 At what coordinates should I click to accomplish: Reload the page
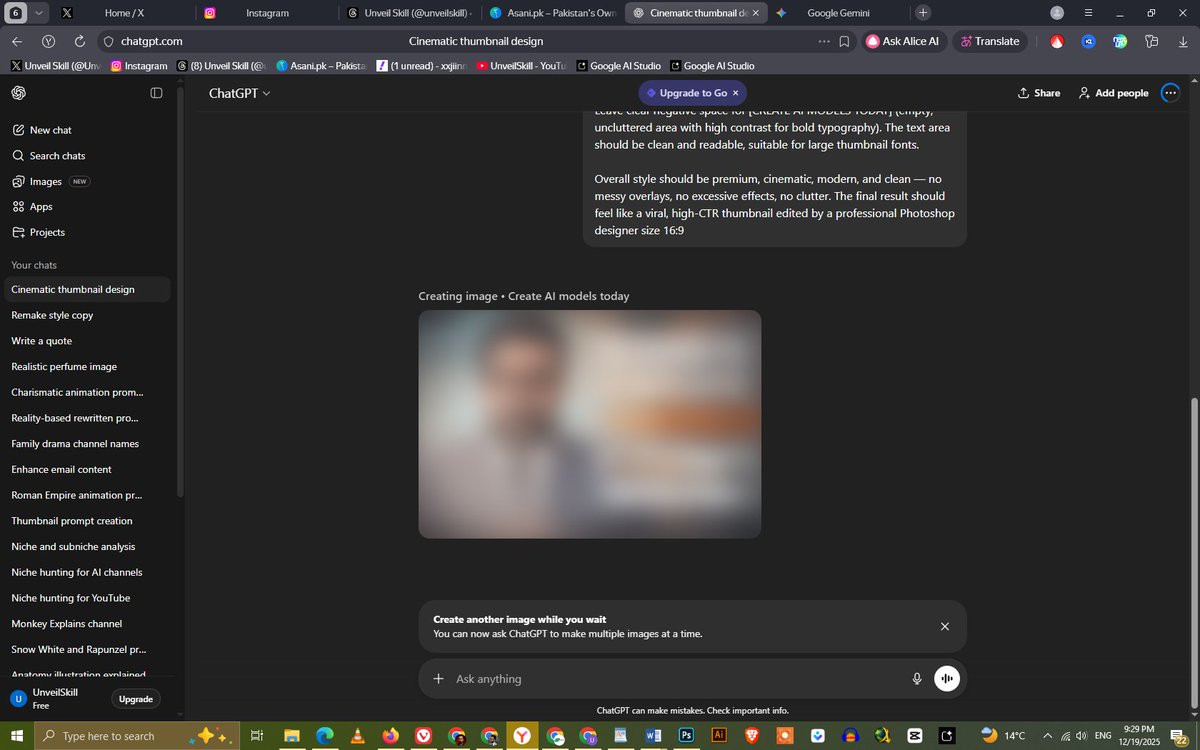(79, 42)
